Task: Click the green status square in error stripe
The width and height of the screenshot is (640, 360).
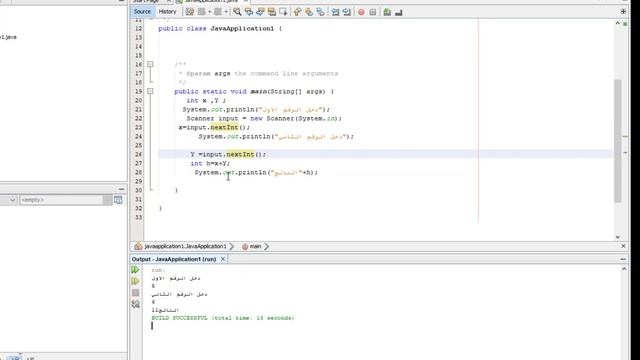Action: coord(625,24)
